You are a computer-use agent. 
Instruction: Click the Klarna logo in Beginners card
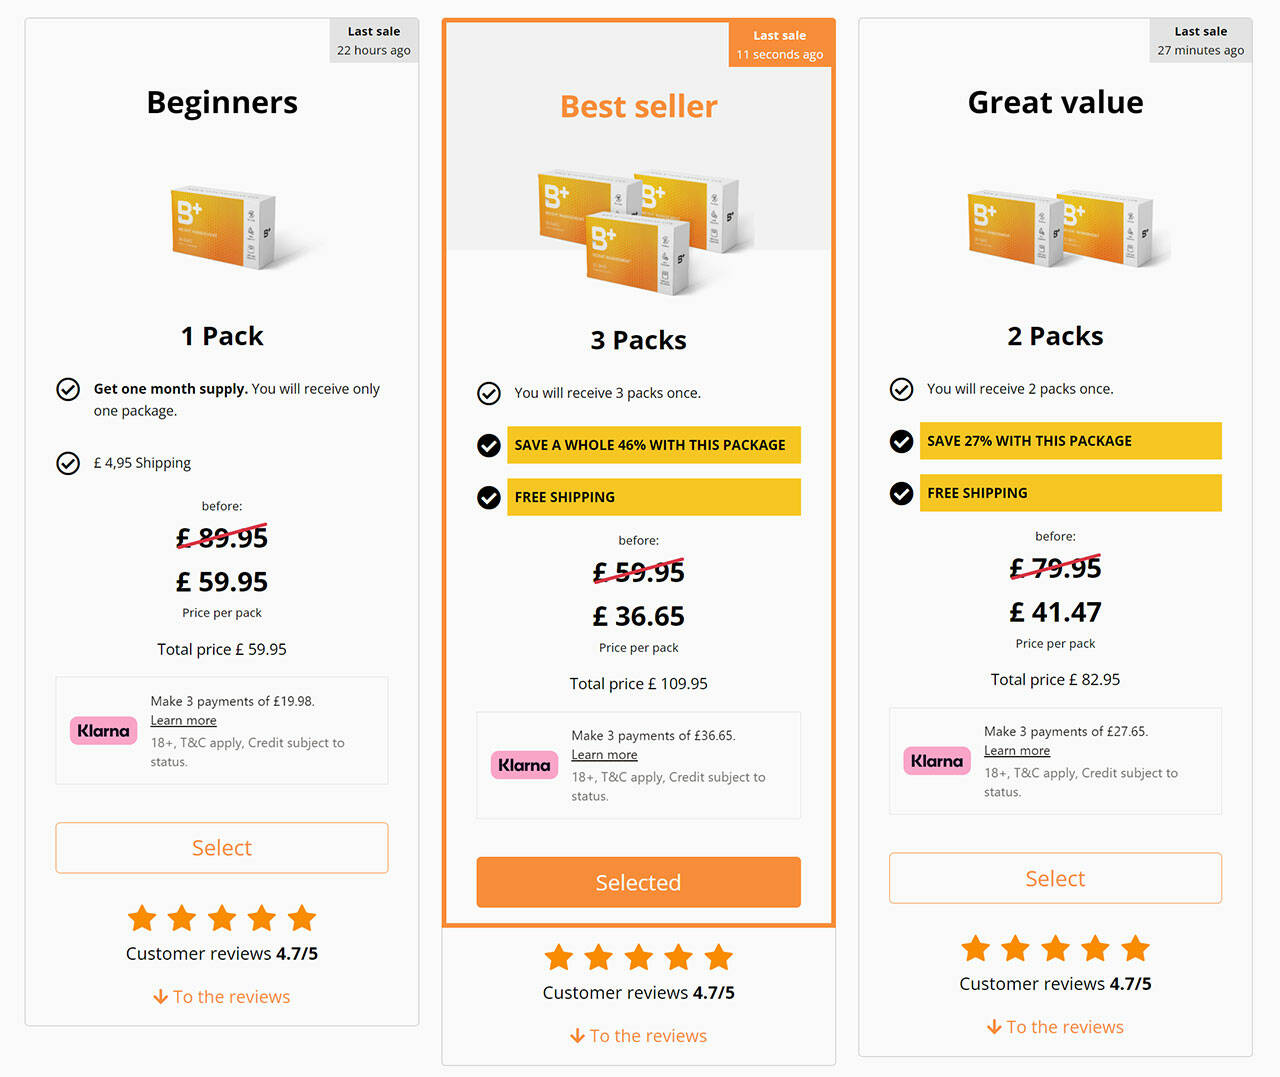pos(104,731)
